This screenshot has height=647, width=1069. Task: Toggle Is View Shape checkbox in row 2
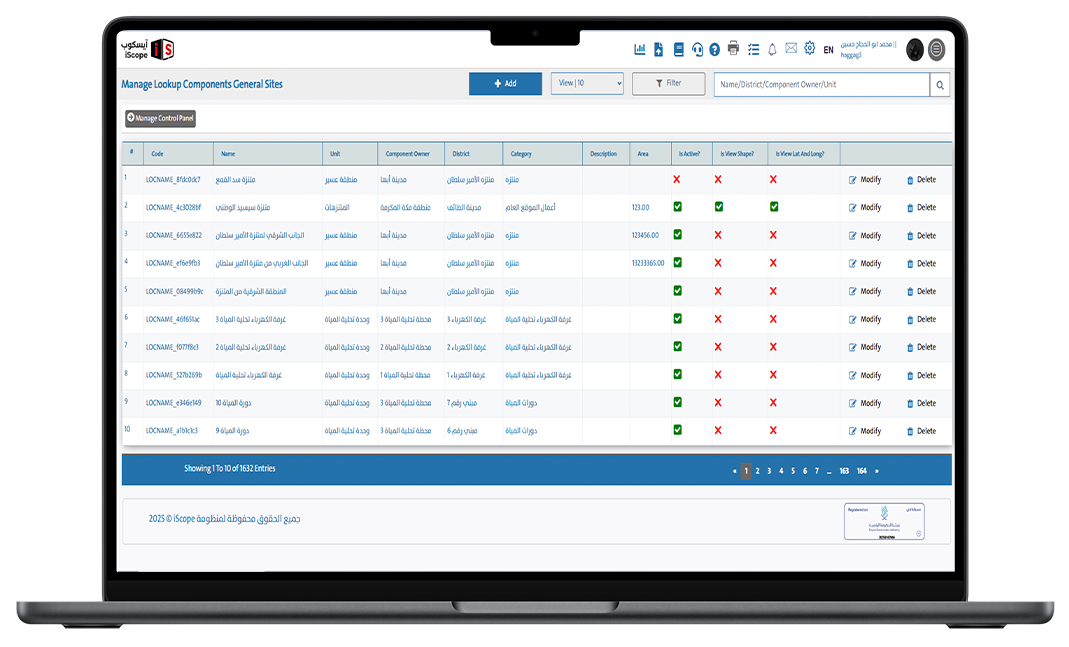pos(718,207)
